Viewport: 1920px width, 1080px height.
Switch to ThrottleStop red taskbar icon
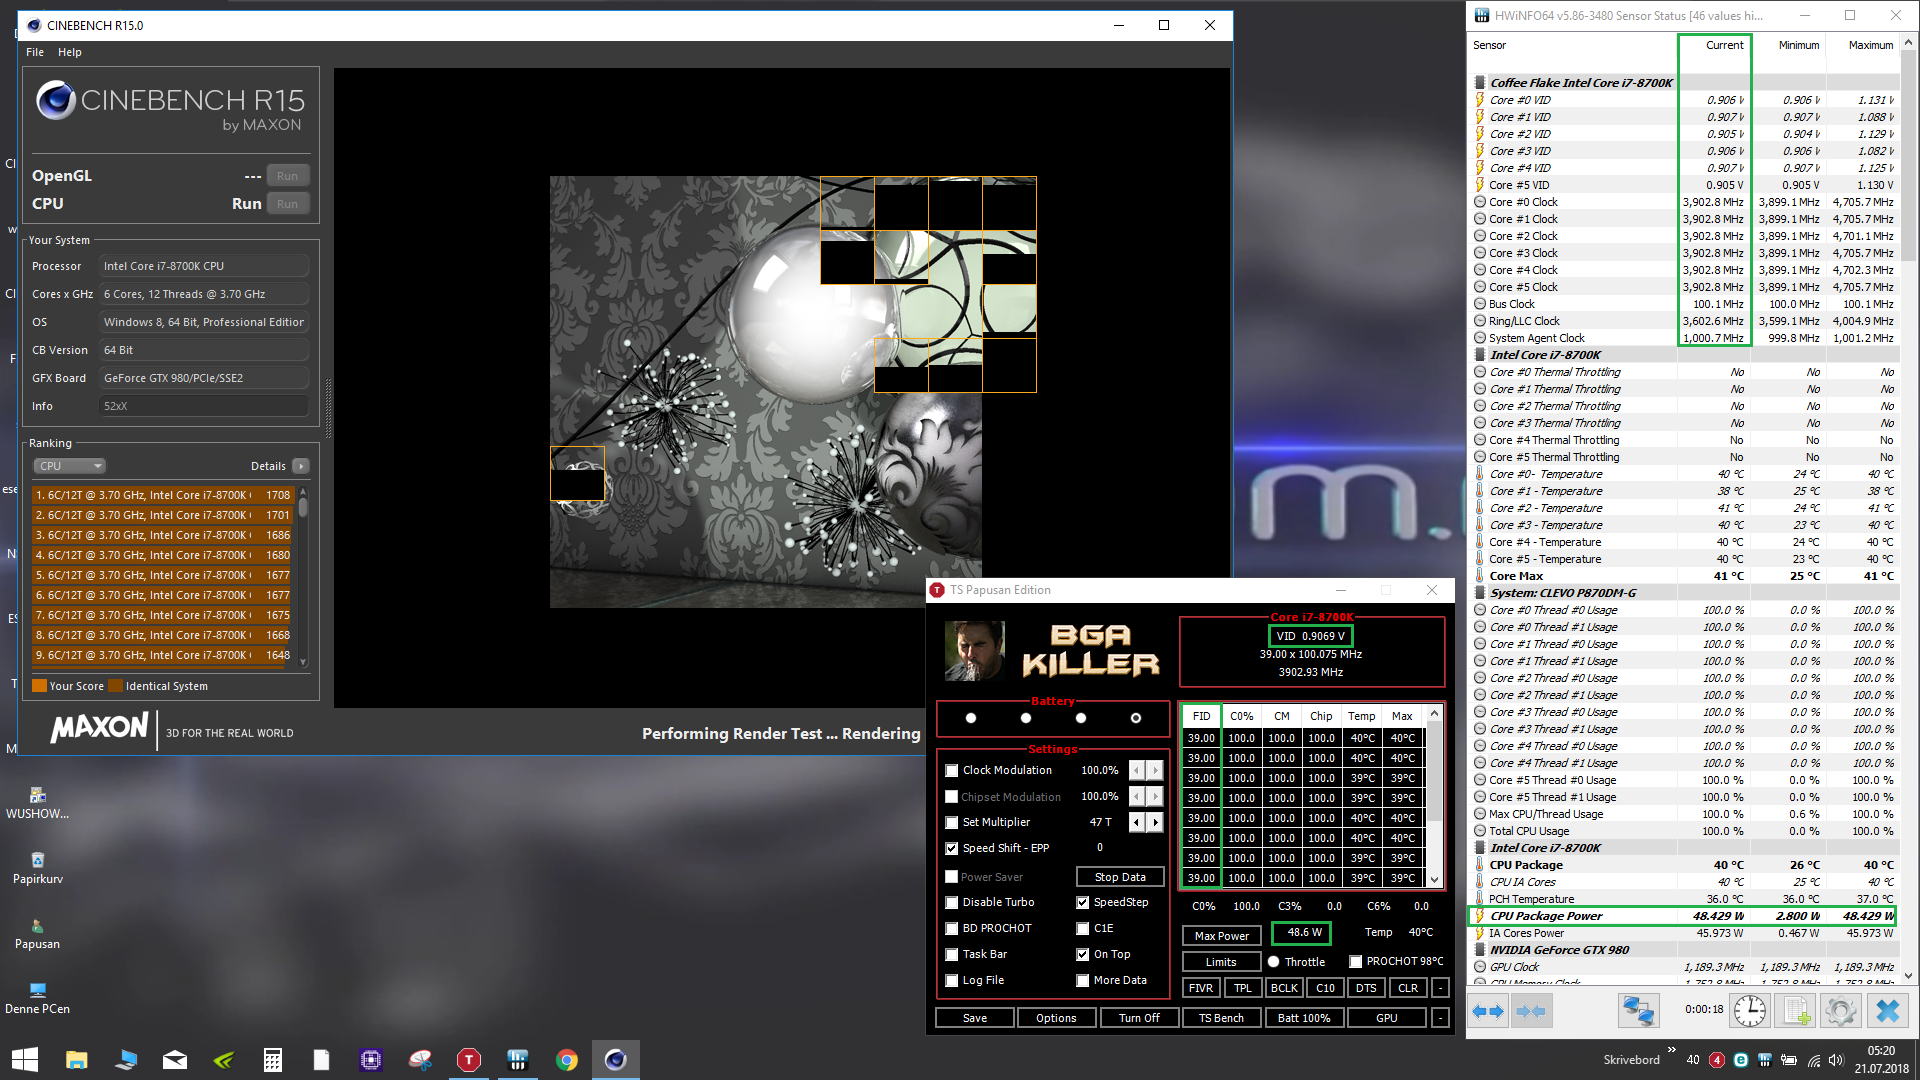[469, 1060]
